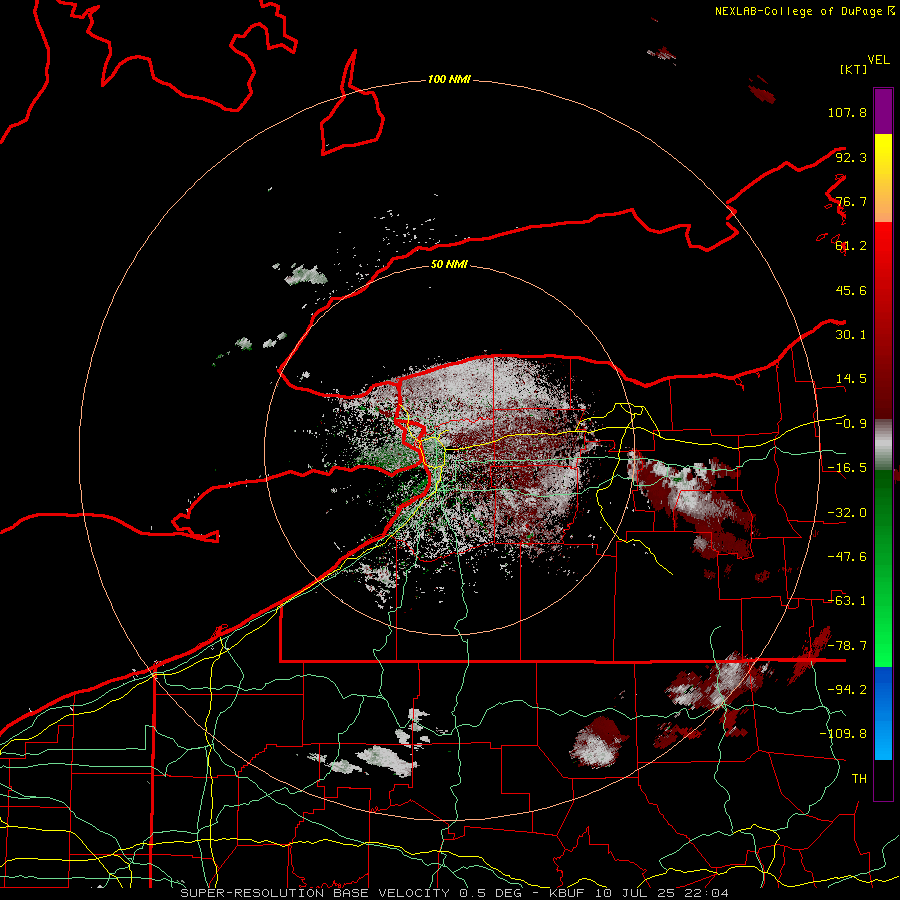900x900 pixels.
Task: Select the 45.6 scale value
Action: (851, 290)
